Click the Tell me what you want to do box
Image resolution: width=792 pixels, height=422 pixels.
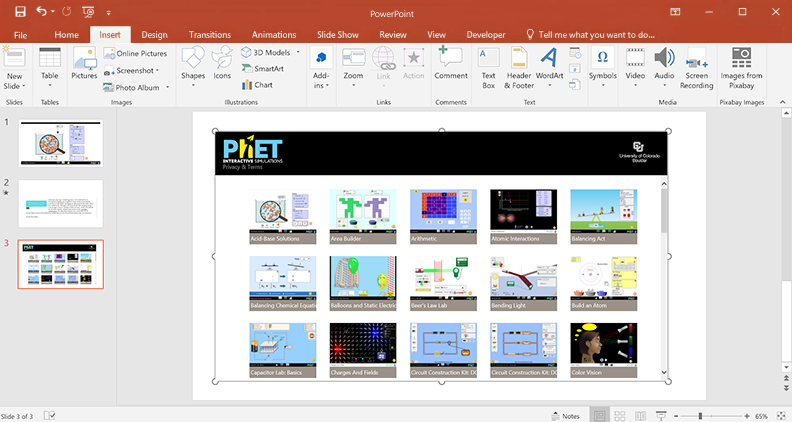[590, 35]
